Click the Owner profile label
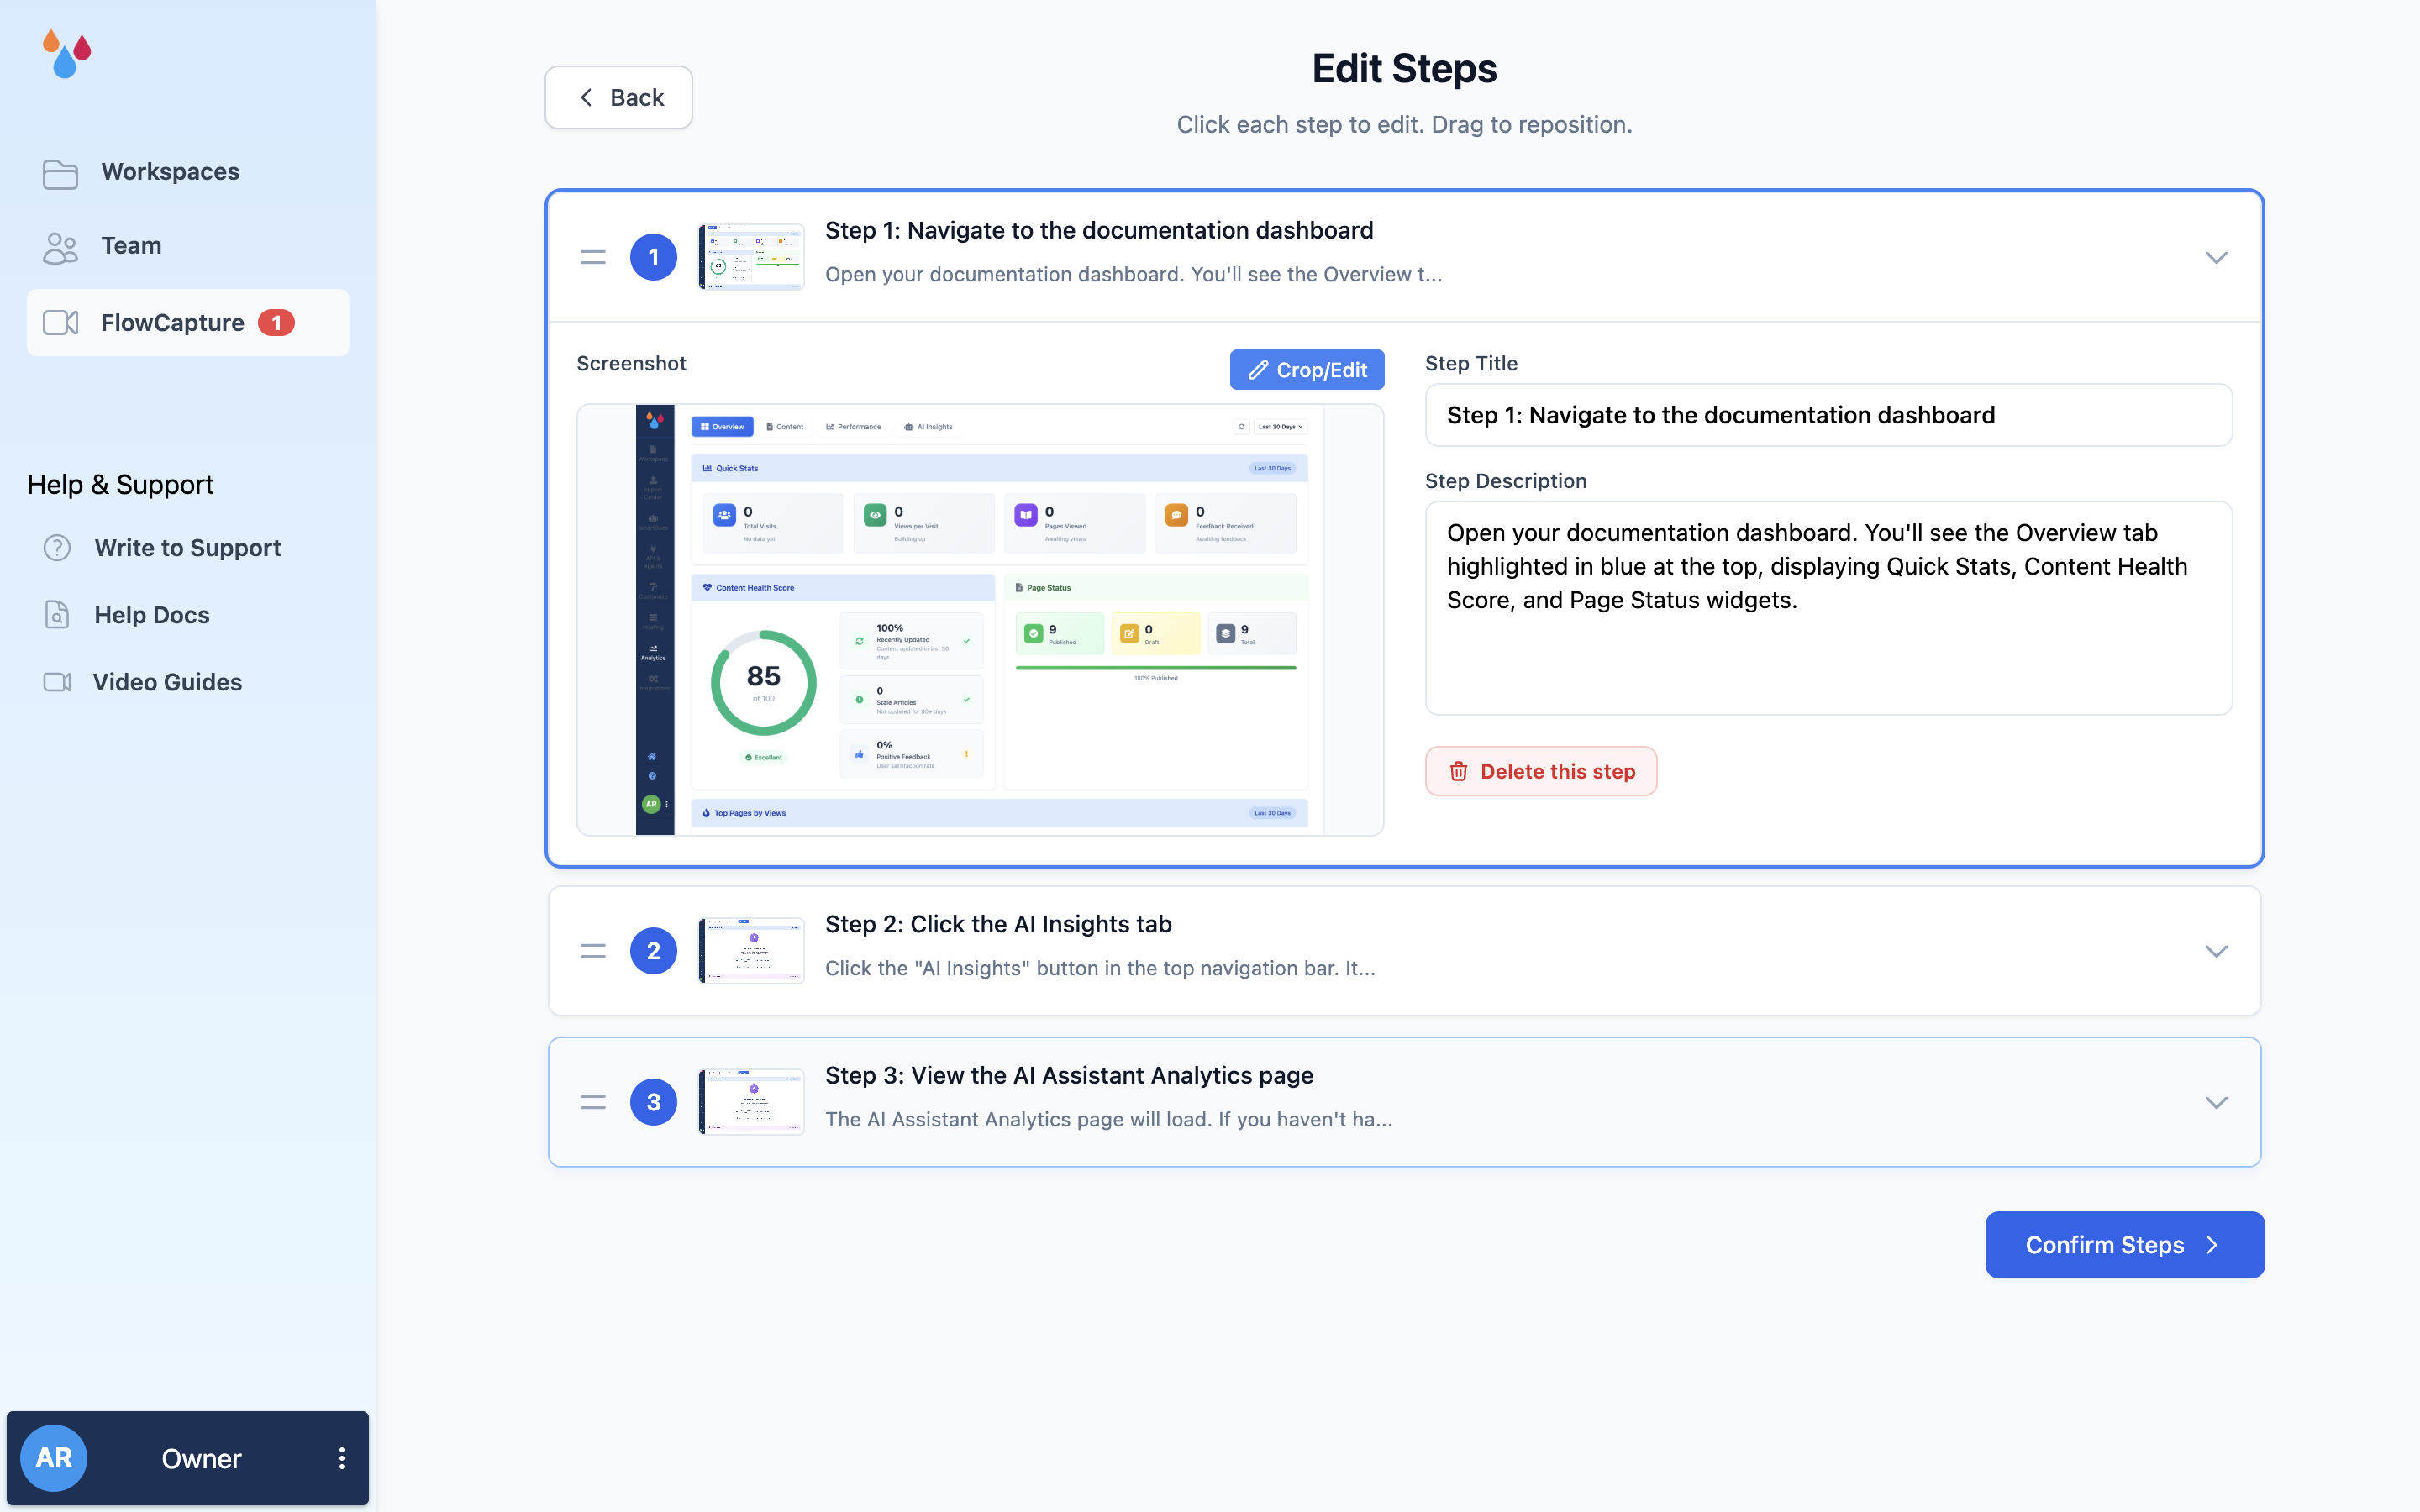Image resolution: width=2420 pixels, height=1512 pixels. point(202,1458)
